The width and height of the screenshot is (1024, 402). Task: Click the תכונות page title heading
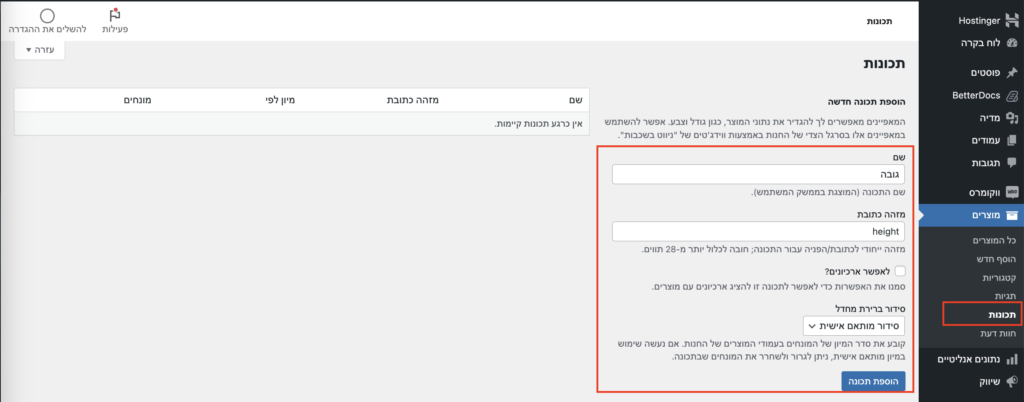pyautogui.click(x=885, y=64)
